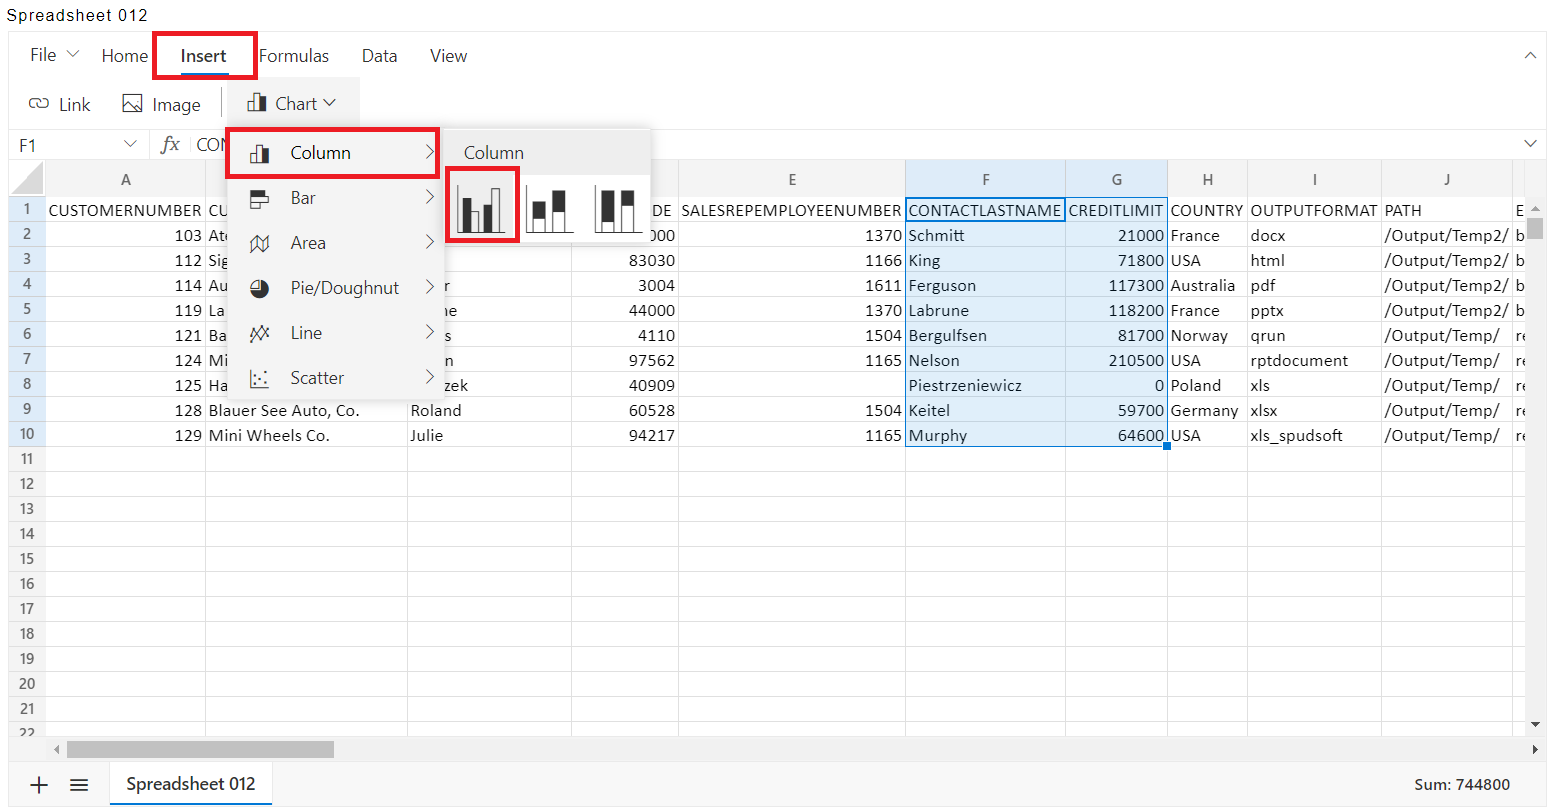Select column header H
Image resolution: width=1547 pixels, height=811 pixels.
click(x=1207, y=180)
